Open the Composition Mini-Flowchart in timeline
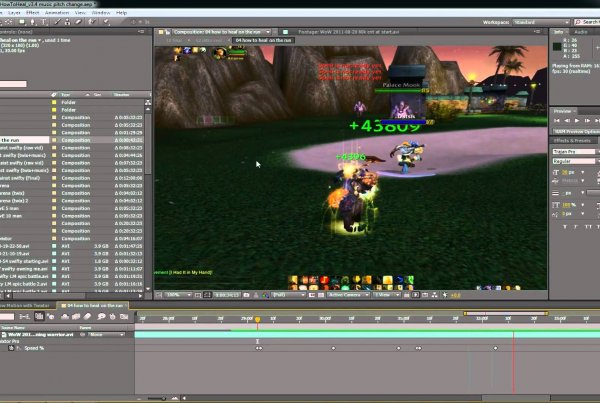The height and width of the screenshot is (403, 600). [24, 317]
